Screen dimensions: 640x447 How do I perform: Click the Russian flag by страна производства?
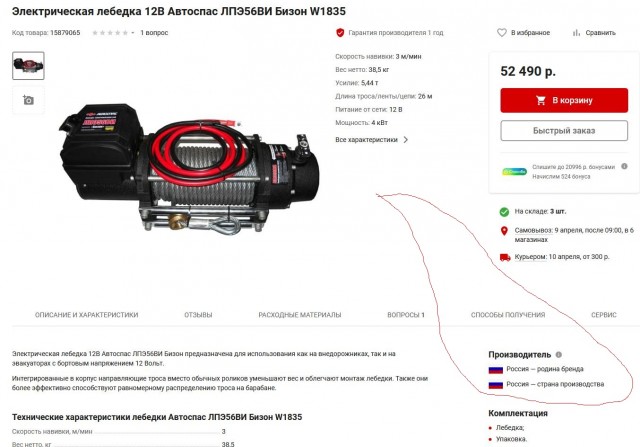pyautogui.click(x=496, y=385)
